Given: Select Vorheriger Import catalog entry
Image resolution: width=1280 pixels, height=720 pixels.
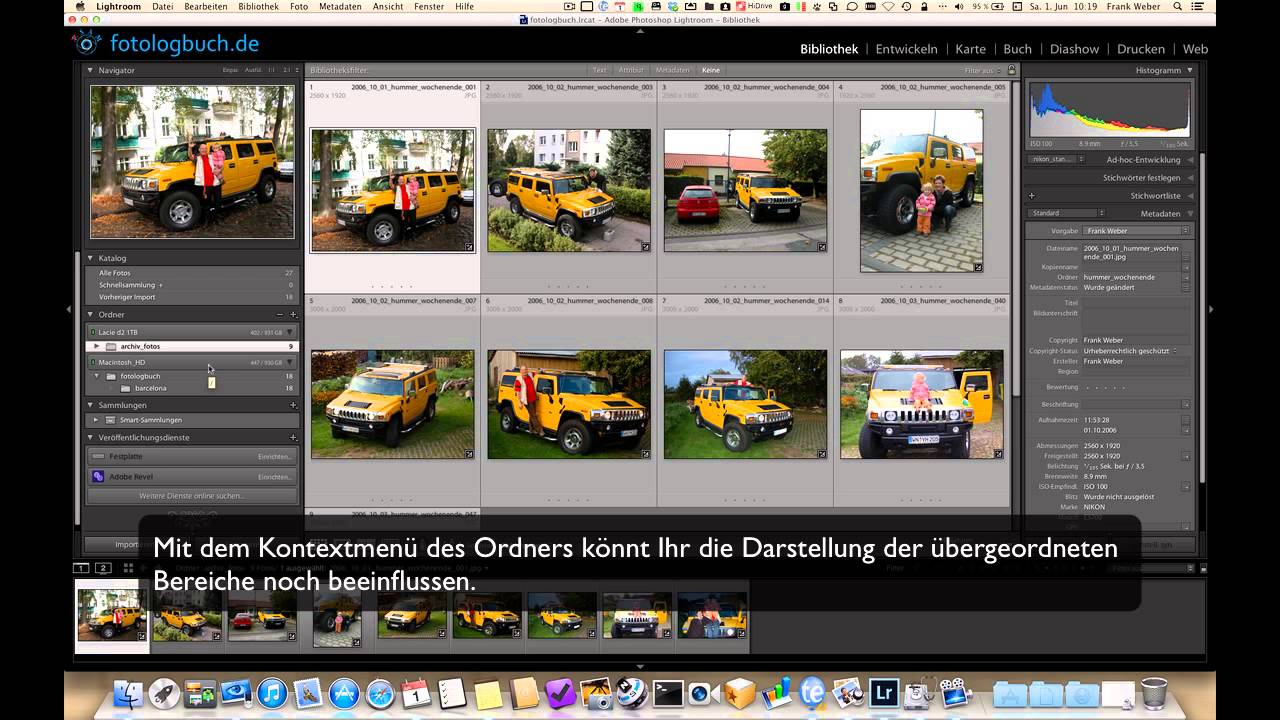Looking at the screenshot, I should click(190, 297).
